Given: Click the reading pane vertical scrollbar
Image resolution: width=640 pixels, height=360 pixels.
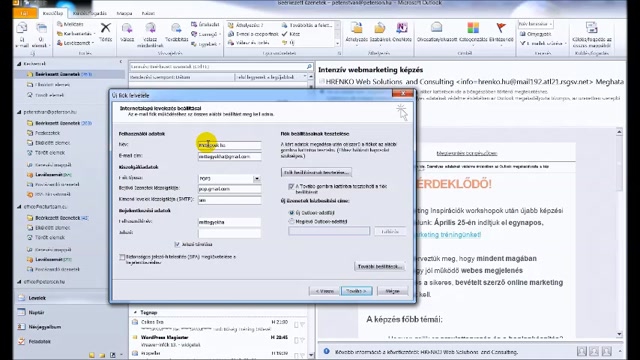Looking at the screenshot, I should click(619, 233).
